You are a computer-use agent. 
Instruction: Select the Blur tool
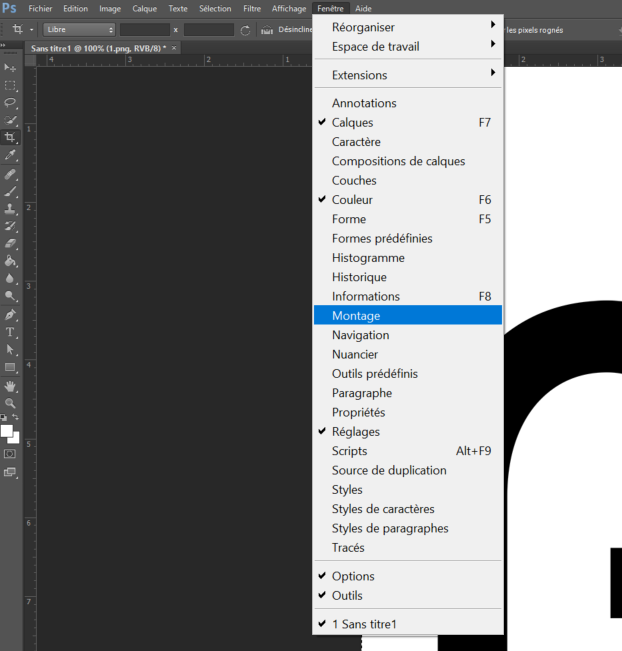tap(10, 279)
